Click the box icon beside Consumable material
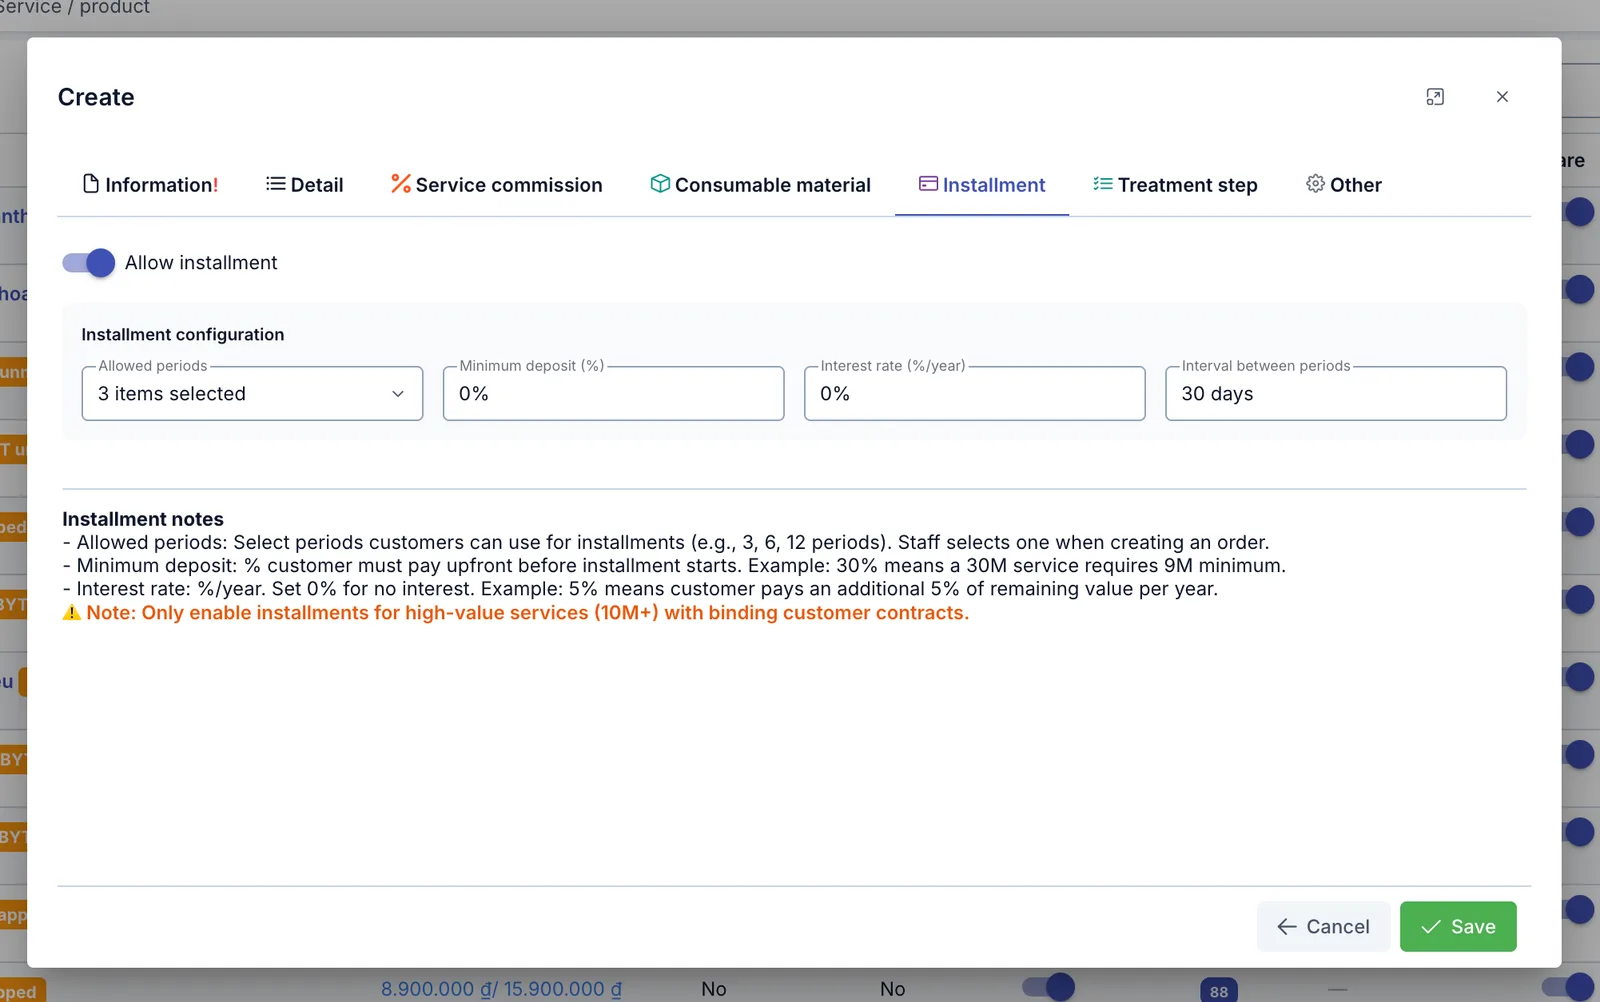 [x=660, y=184]
